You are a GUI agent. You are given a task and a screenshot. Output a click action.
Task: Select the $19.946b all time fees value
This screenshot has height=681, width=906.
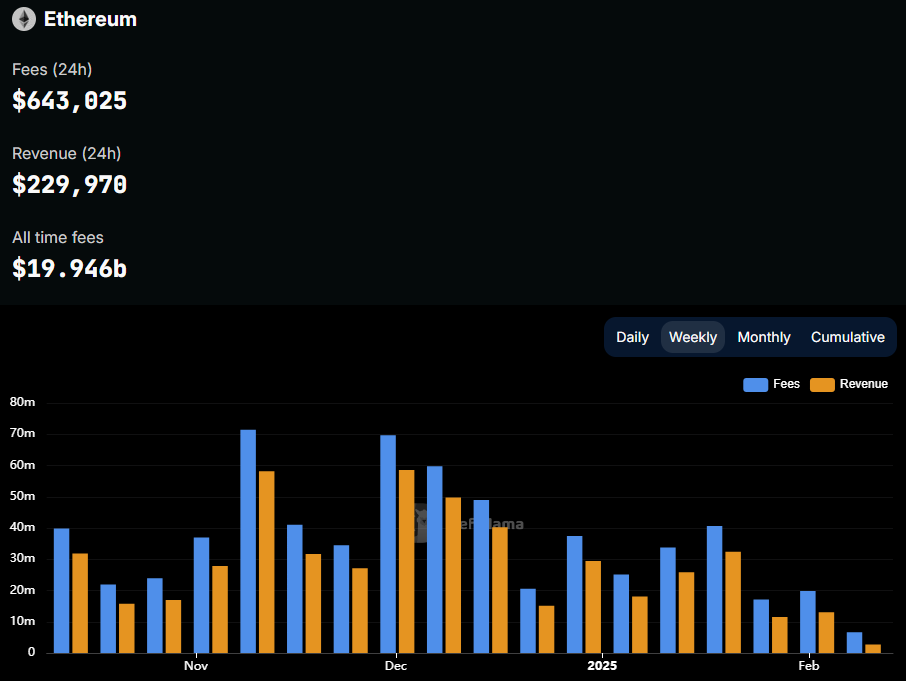[69, 269]
